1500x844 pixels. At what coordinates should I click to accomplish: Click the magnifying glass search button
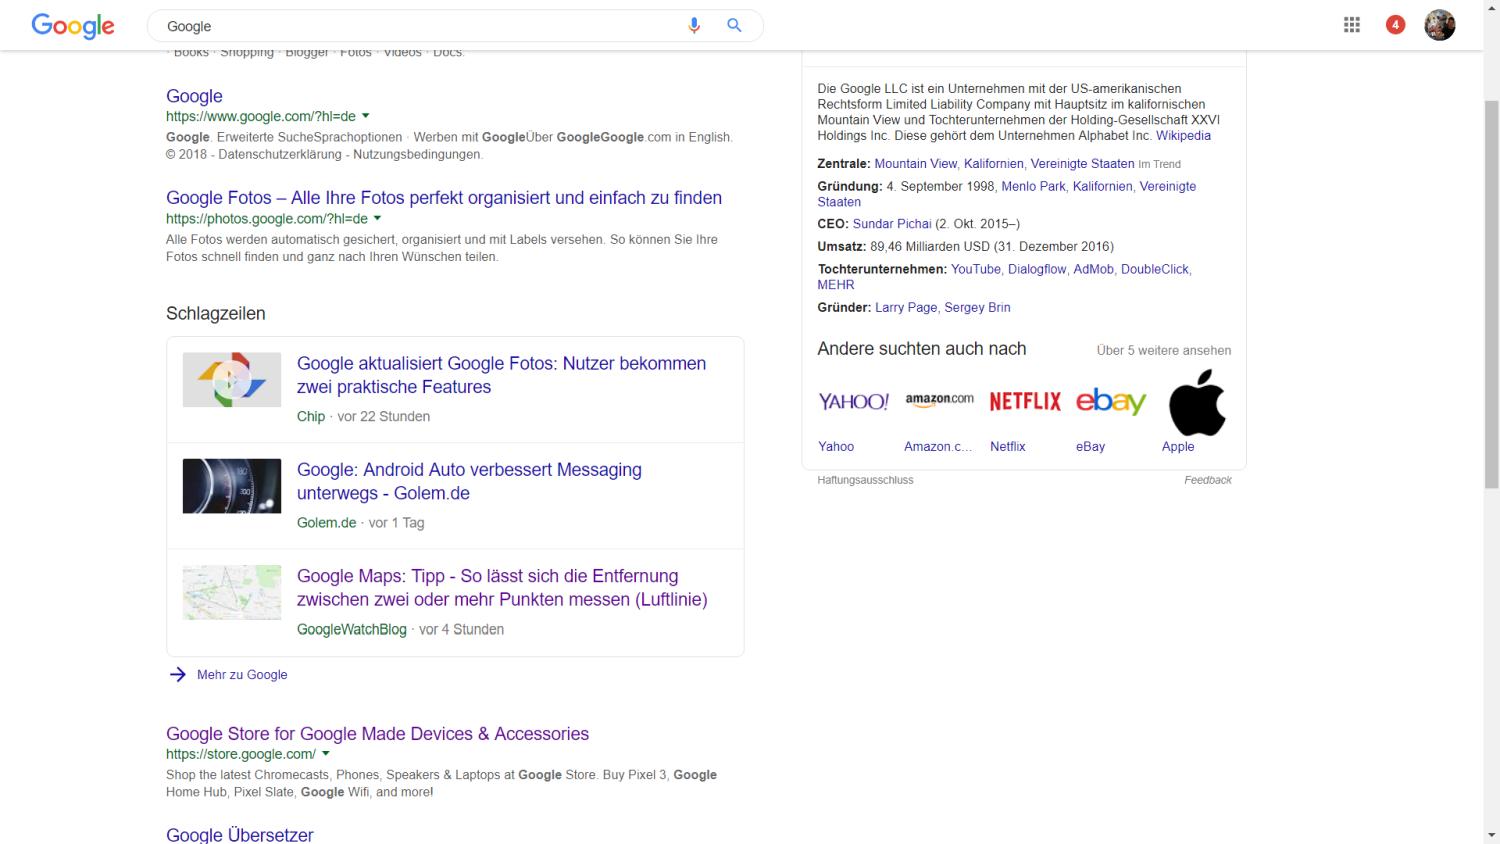coord(734,26)
